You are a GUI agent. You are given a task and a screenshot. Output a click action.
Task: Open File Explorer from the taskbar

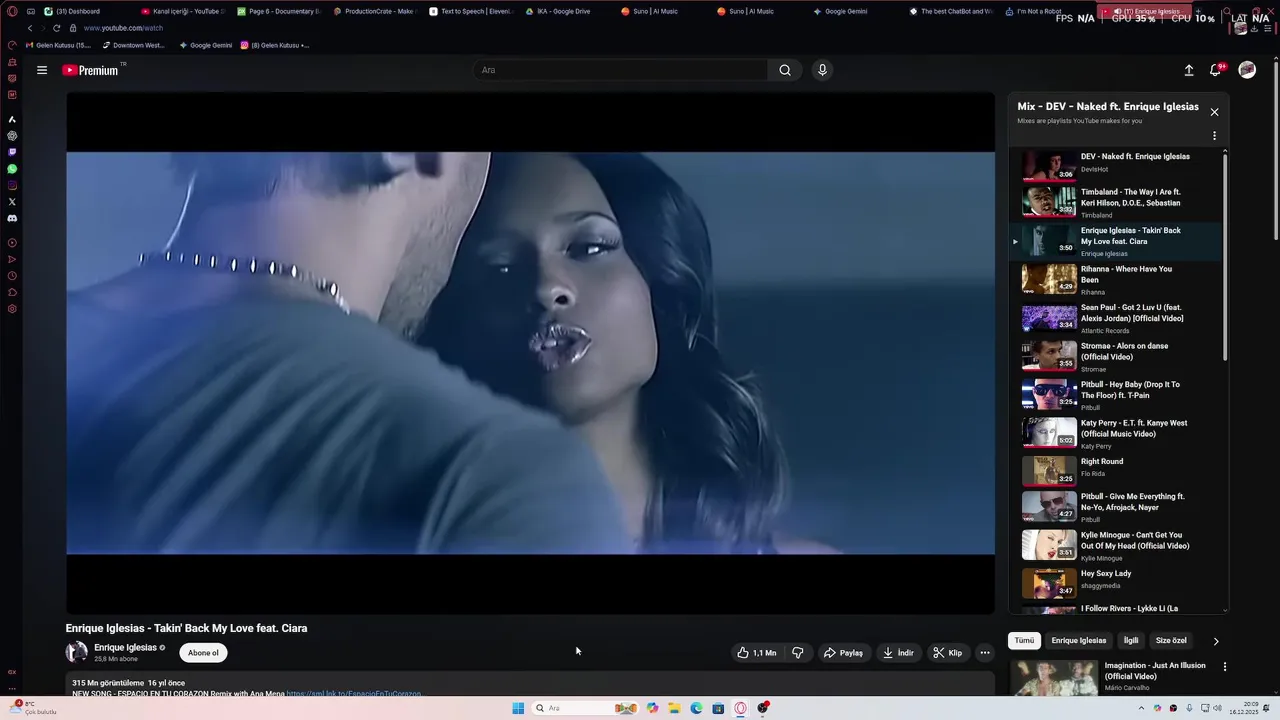(674, 708)
